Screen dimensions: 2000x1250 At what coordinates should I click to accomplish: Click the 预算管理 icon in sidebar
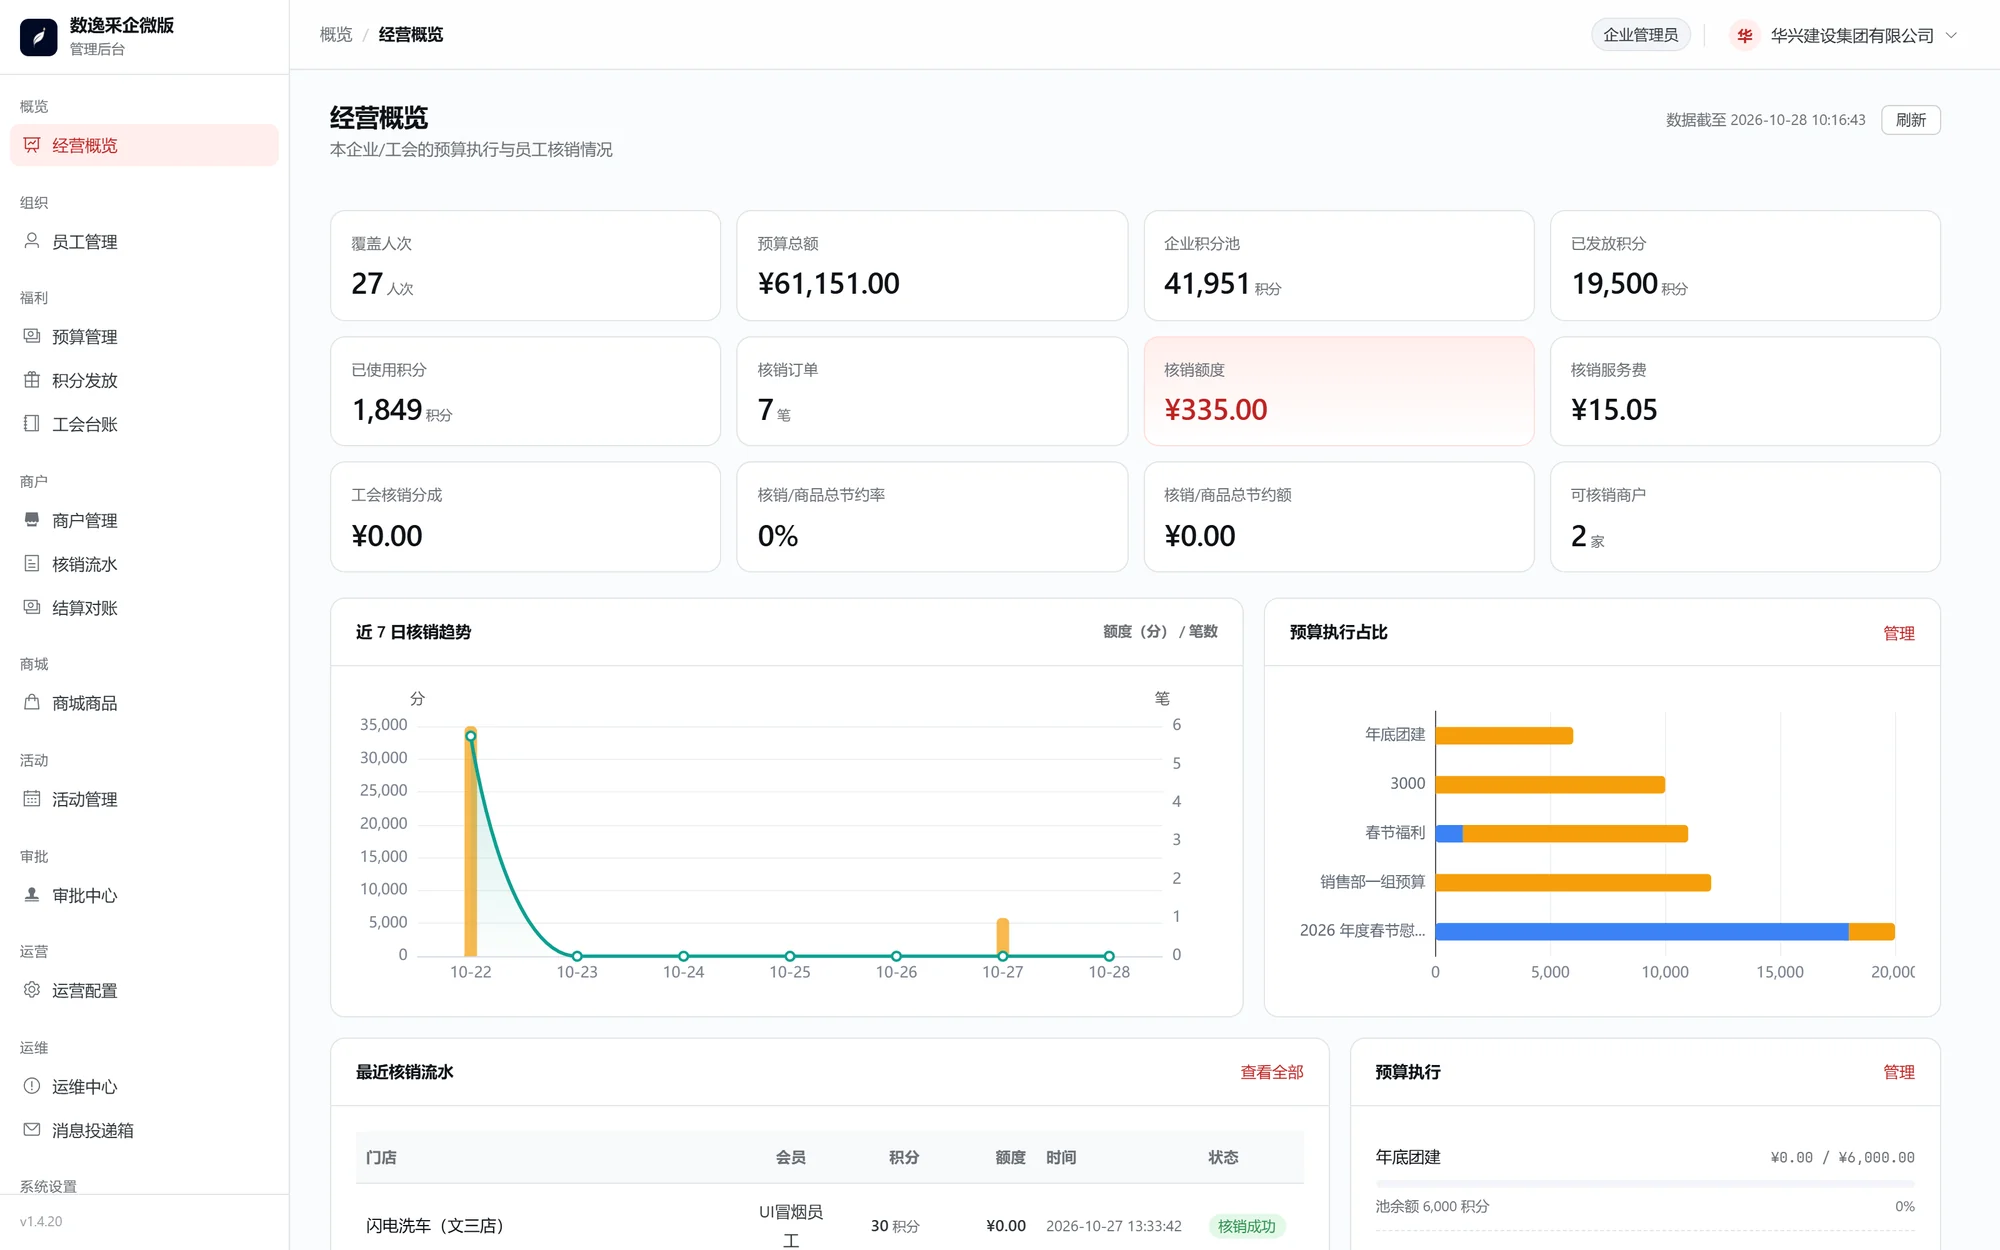[32, 336]
